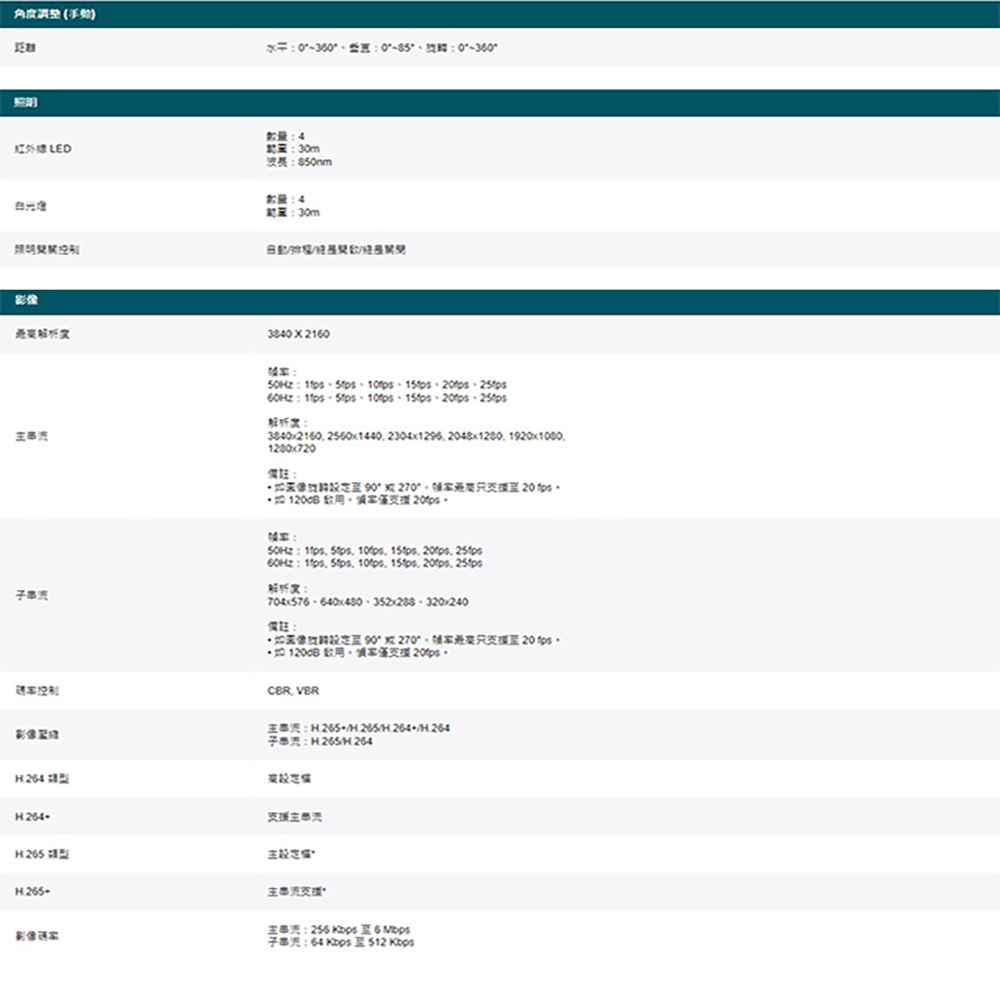Click the H.264 類型 row label
1000x1000 pixels.
pos(42,777)
